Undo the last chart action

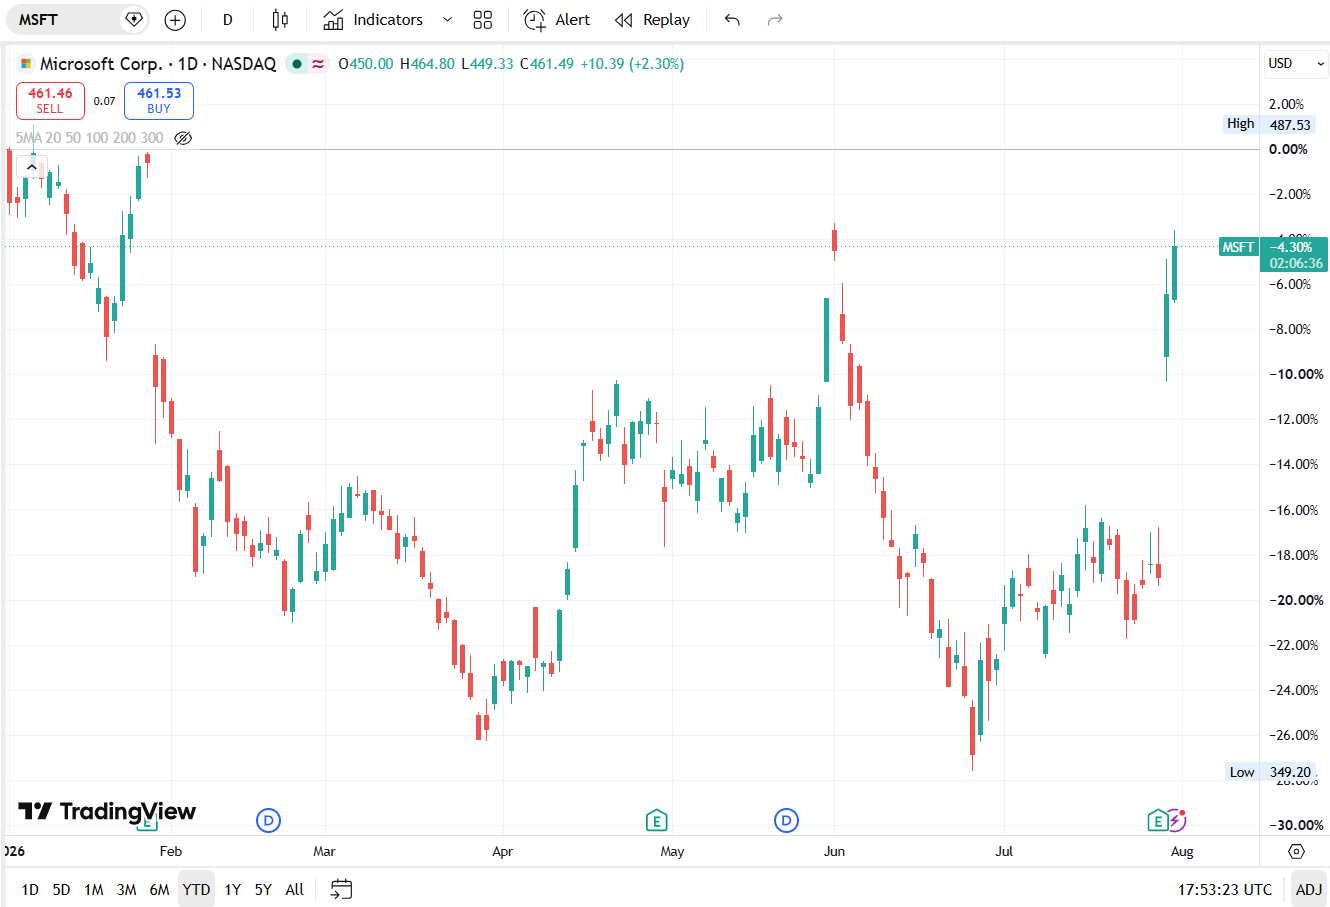coord(732,20)
